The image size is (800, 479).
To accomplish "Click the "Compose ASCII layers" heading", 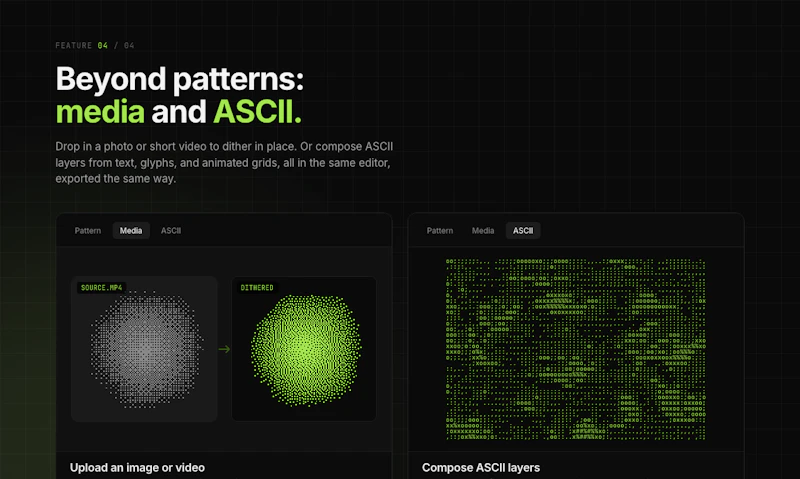I will point(481,468).
